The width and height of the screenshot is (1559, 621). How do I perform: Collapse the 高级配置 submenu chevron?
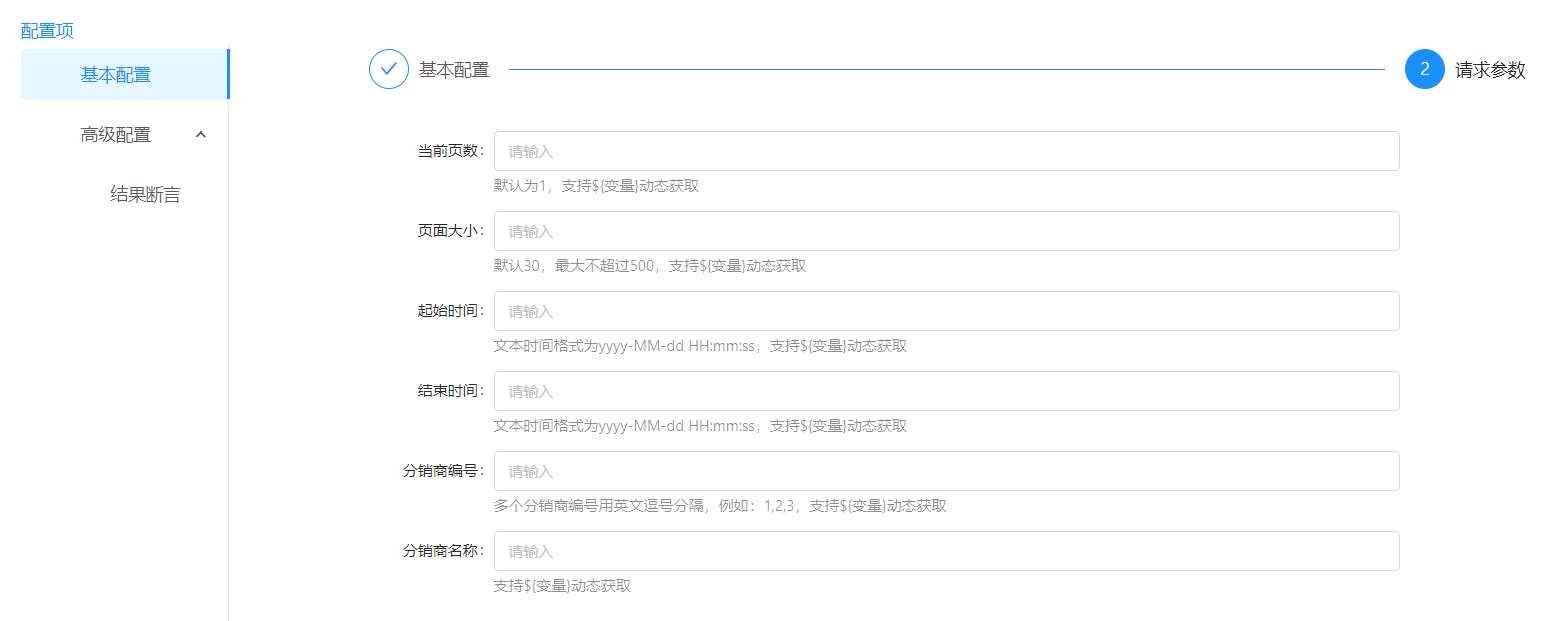click(201, 134)
